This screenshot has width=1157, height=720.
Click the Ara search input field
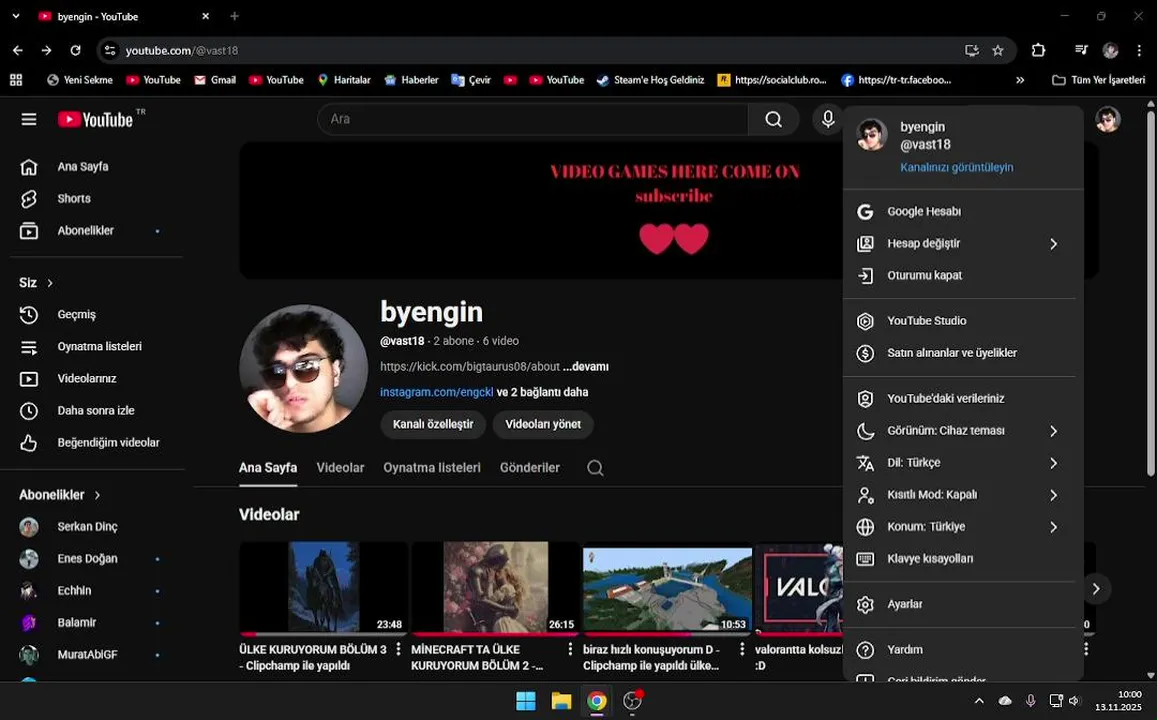533,119
